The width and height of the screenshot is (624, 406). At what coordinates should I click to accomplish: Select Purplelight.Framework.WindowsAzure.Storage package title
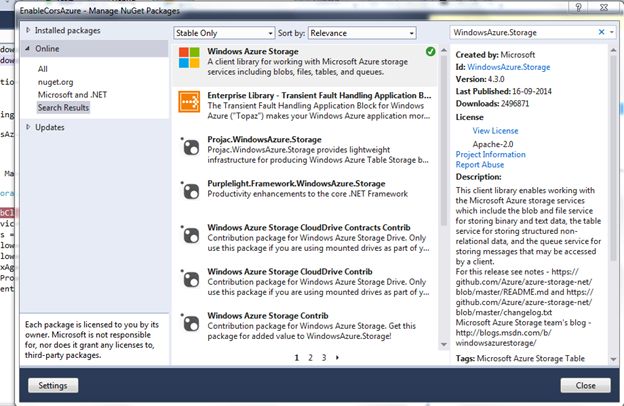coord(296,183)
